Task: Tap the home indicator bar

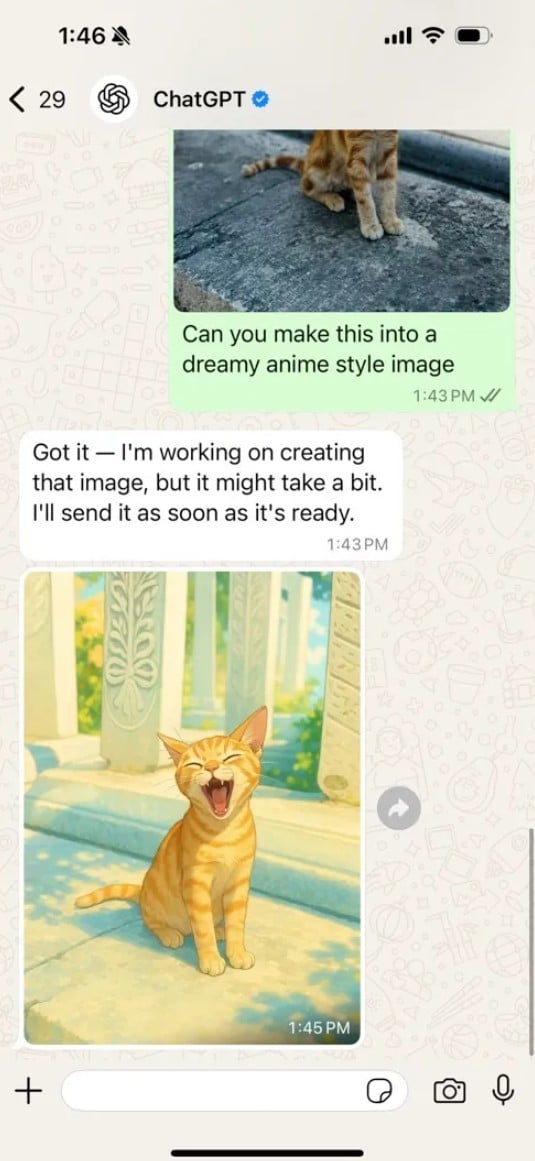Action: click(267, 1153)
